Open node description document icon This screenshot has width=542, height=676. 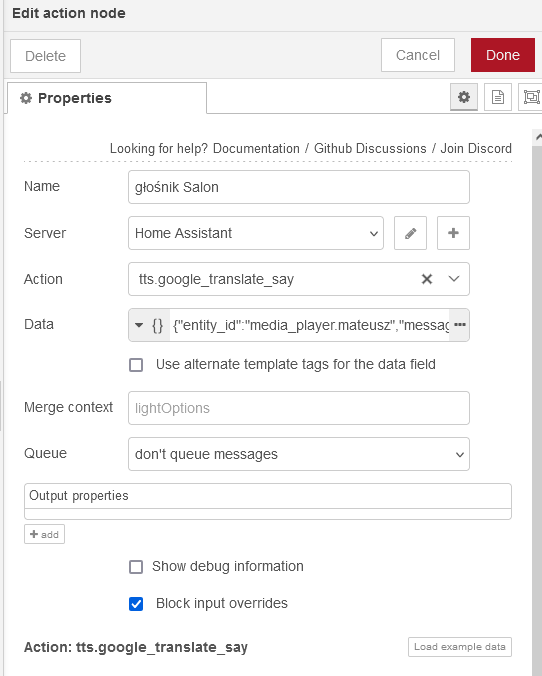pyautogui.click(x=498, y=97)
